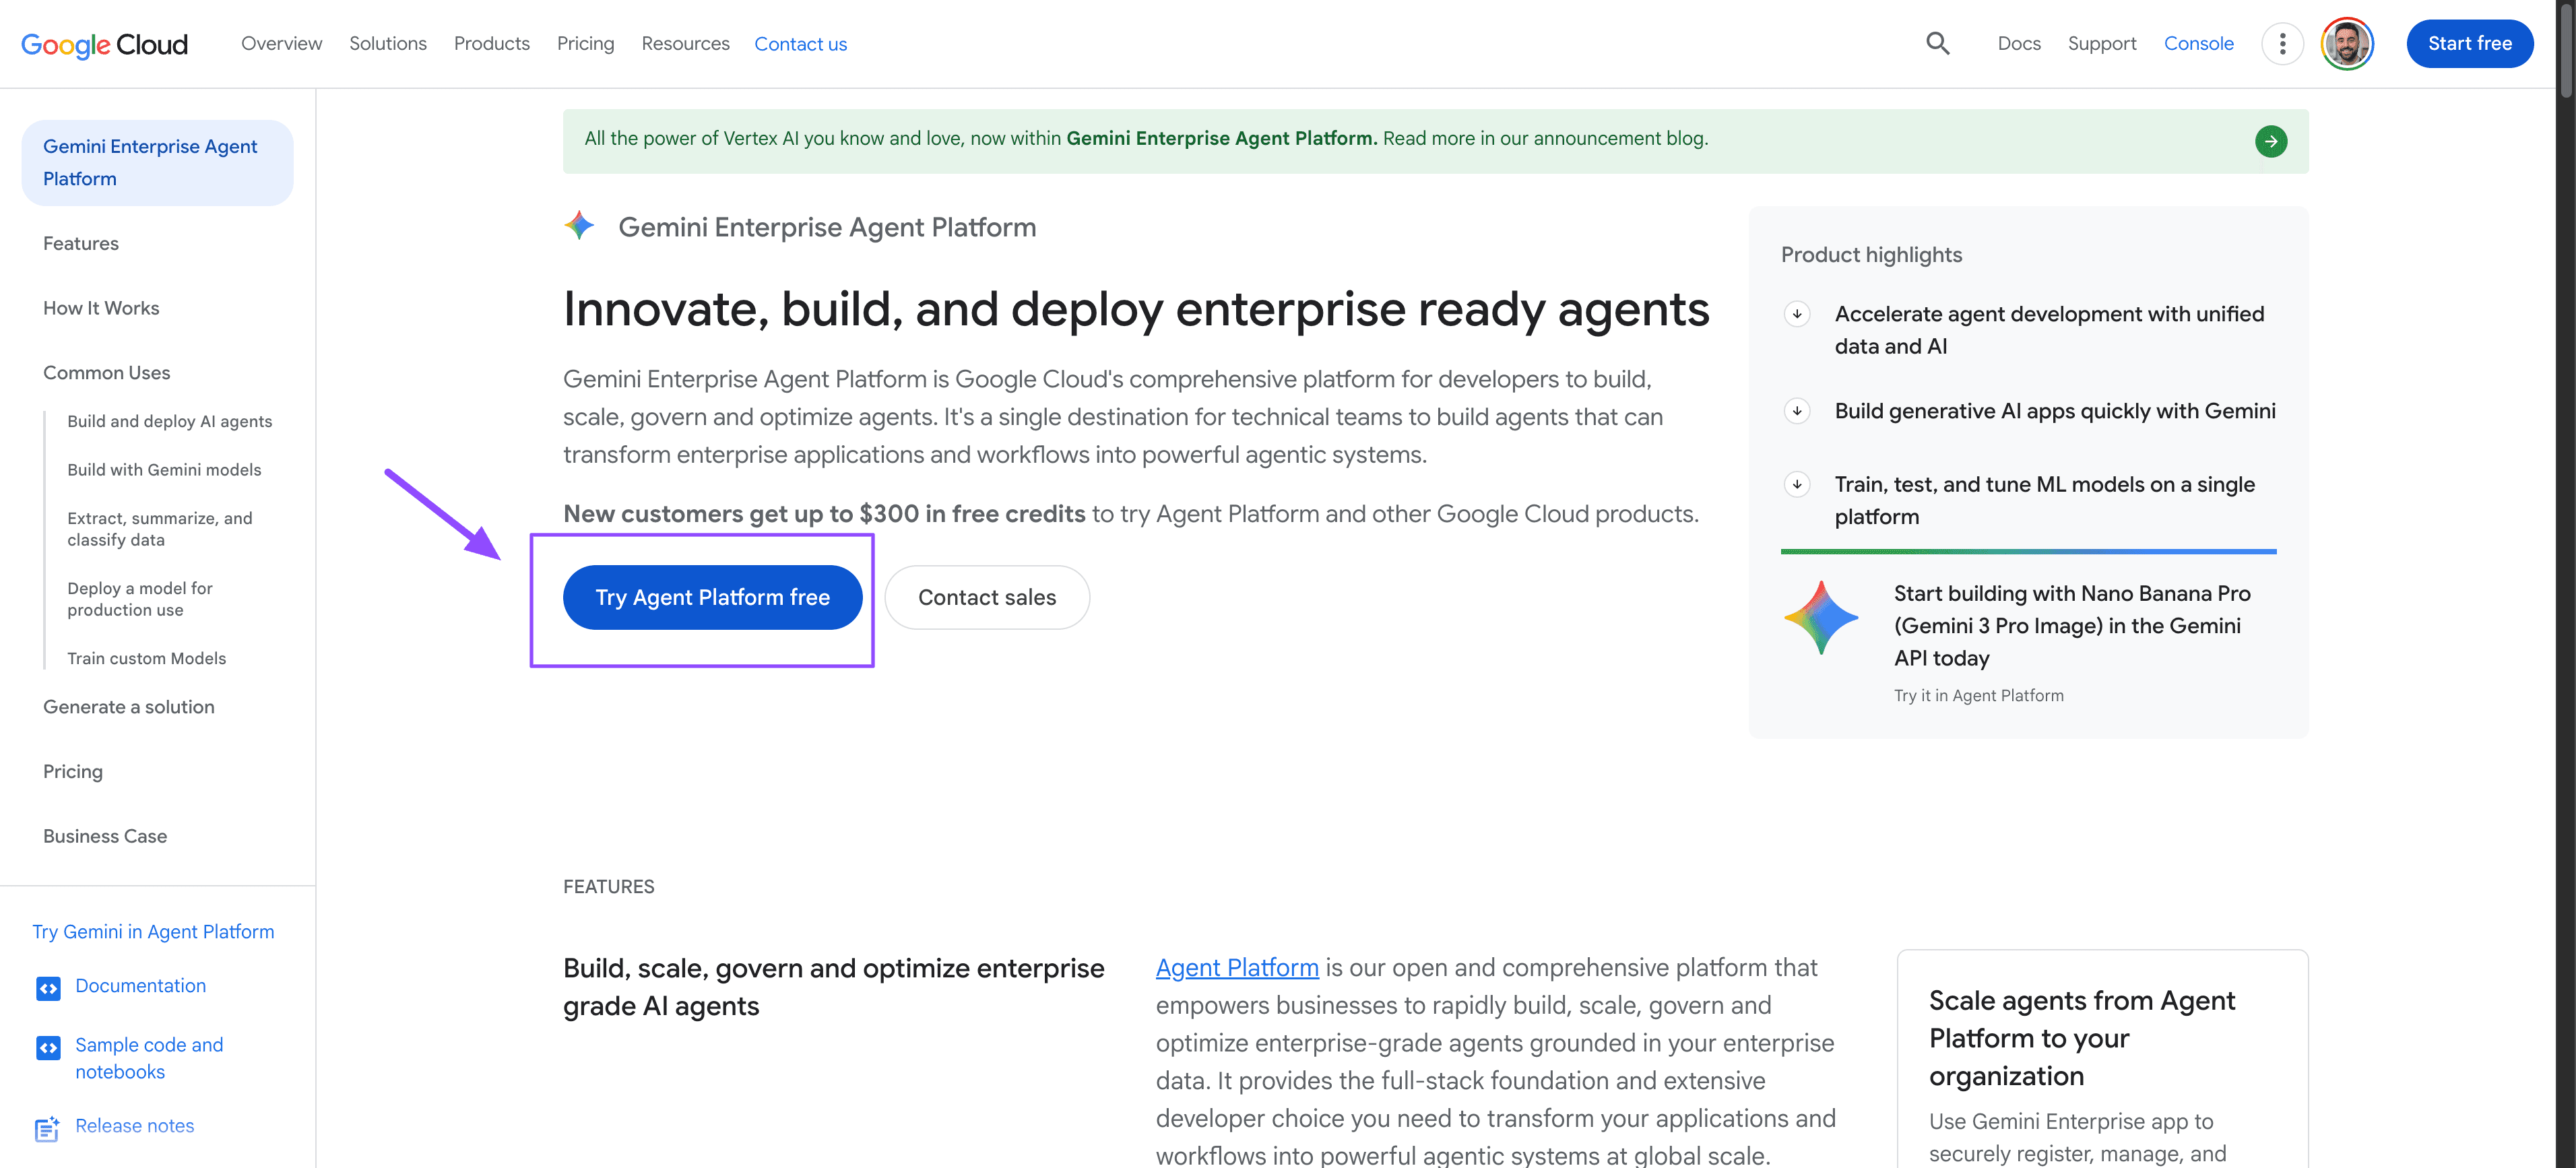This screenshot has width=2576, height=1168.
Task: Select 'Deploy a model for production use'
Action: click(x=140, y=599)
